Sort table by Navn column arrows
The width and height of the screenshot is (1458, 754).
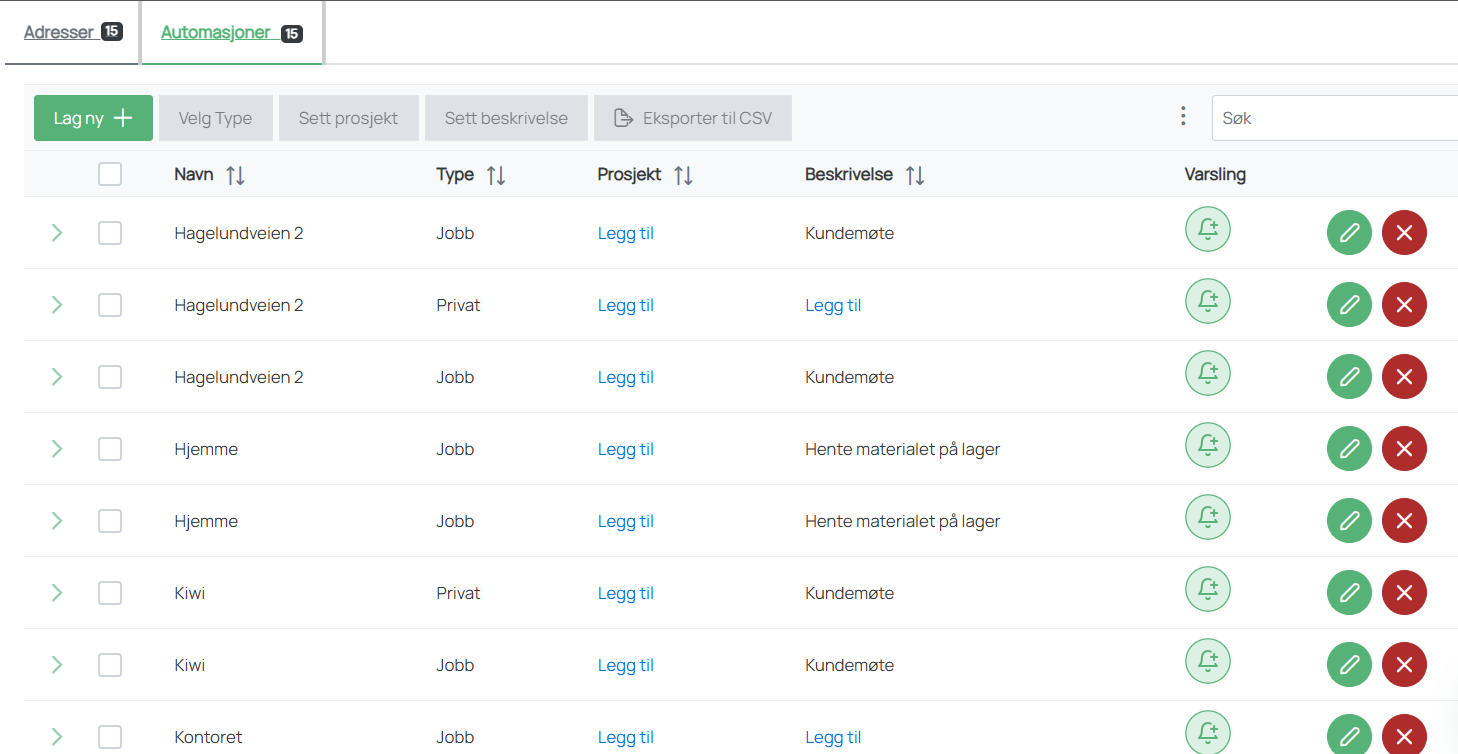click(x=235, y=175)
